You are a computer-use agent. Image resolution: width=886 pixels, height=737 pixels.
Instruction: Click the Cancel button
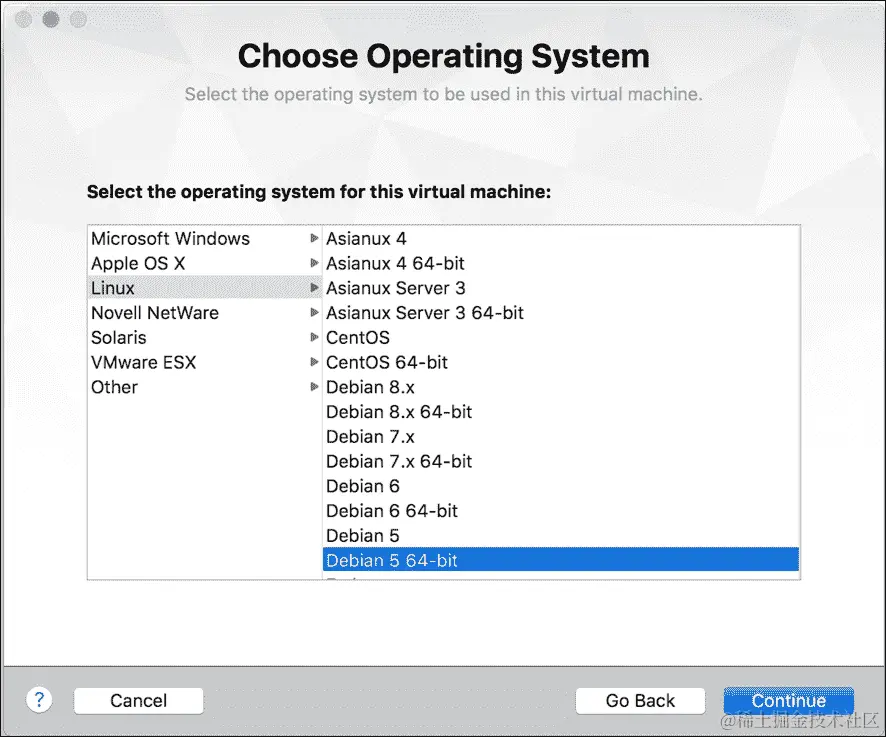tap(138, 701)
